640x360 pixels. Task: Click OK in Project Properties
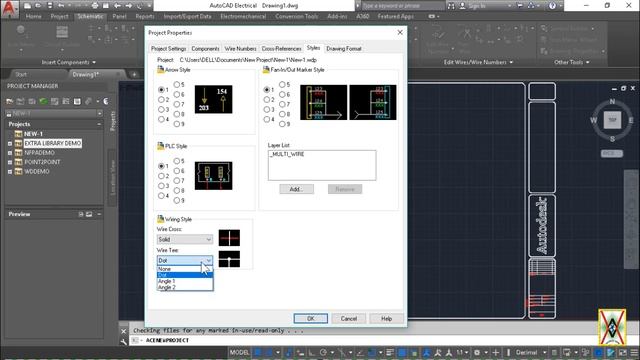point(311,318)
